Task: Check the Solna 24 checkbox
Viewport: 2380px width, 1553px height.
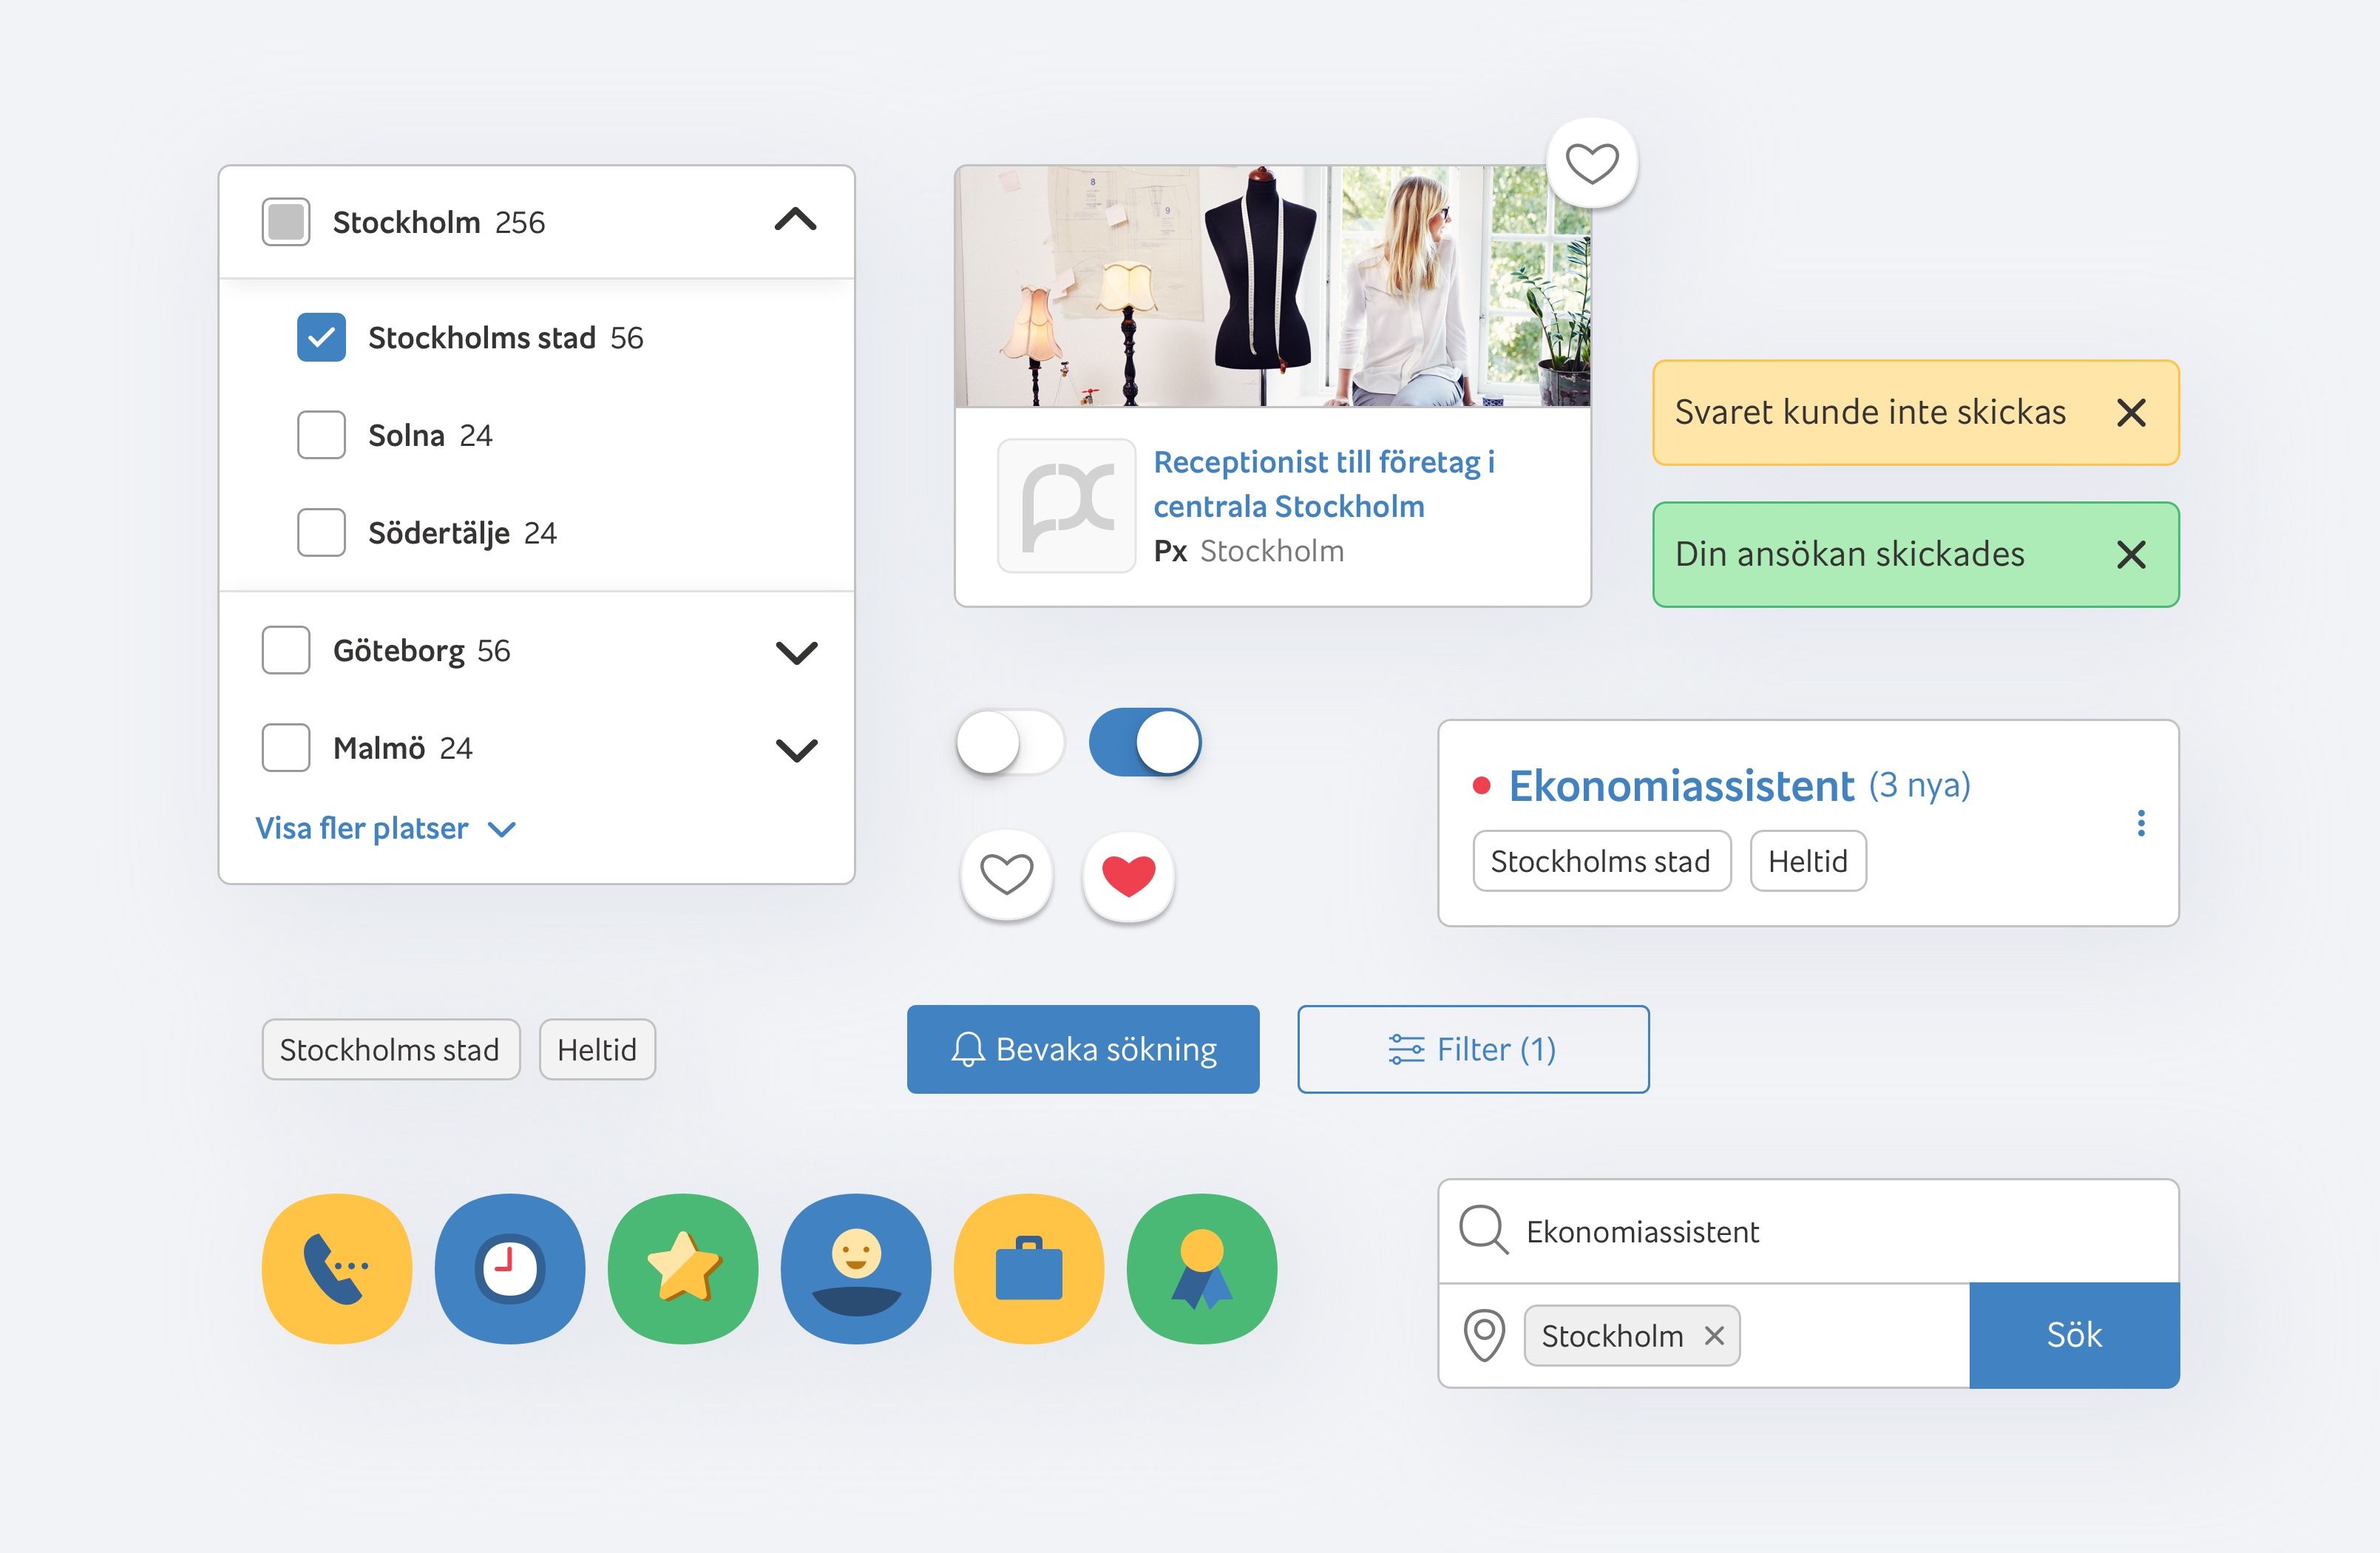Action: [x=321, y=435]
